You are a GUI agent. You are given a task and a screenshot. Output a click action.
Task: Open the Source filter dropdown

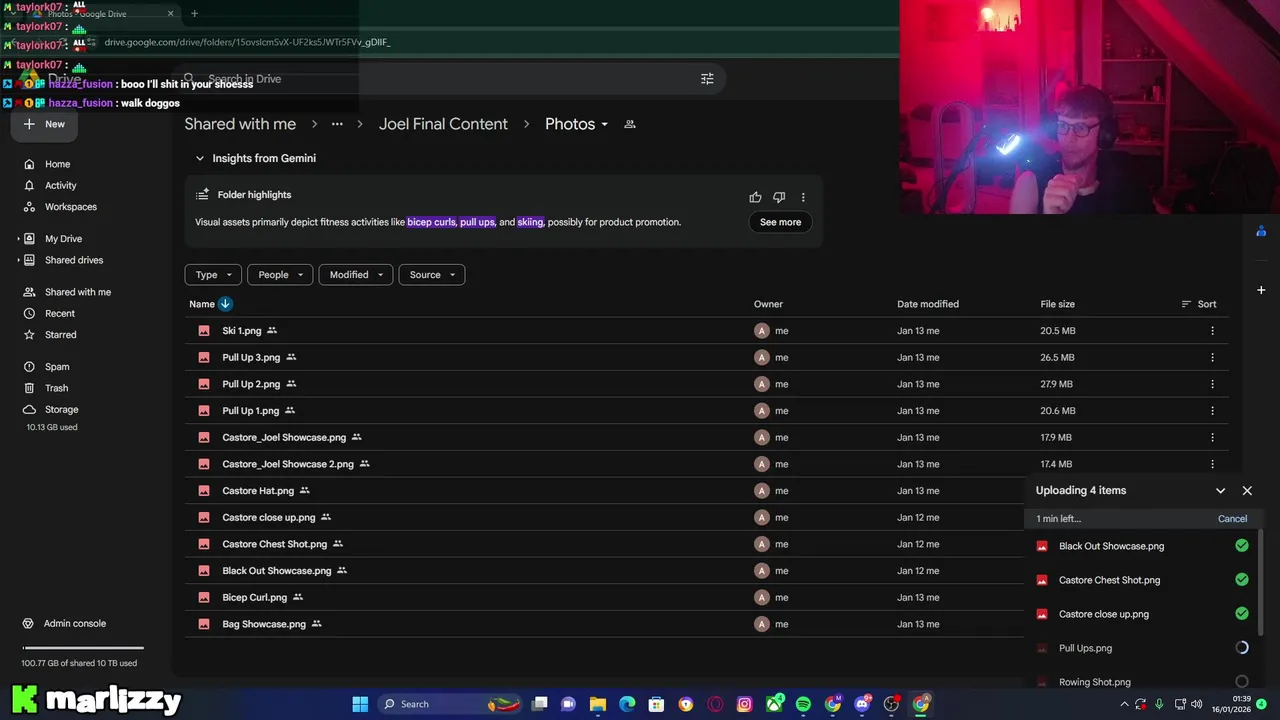pyautogui.click(x=431, y=275)
